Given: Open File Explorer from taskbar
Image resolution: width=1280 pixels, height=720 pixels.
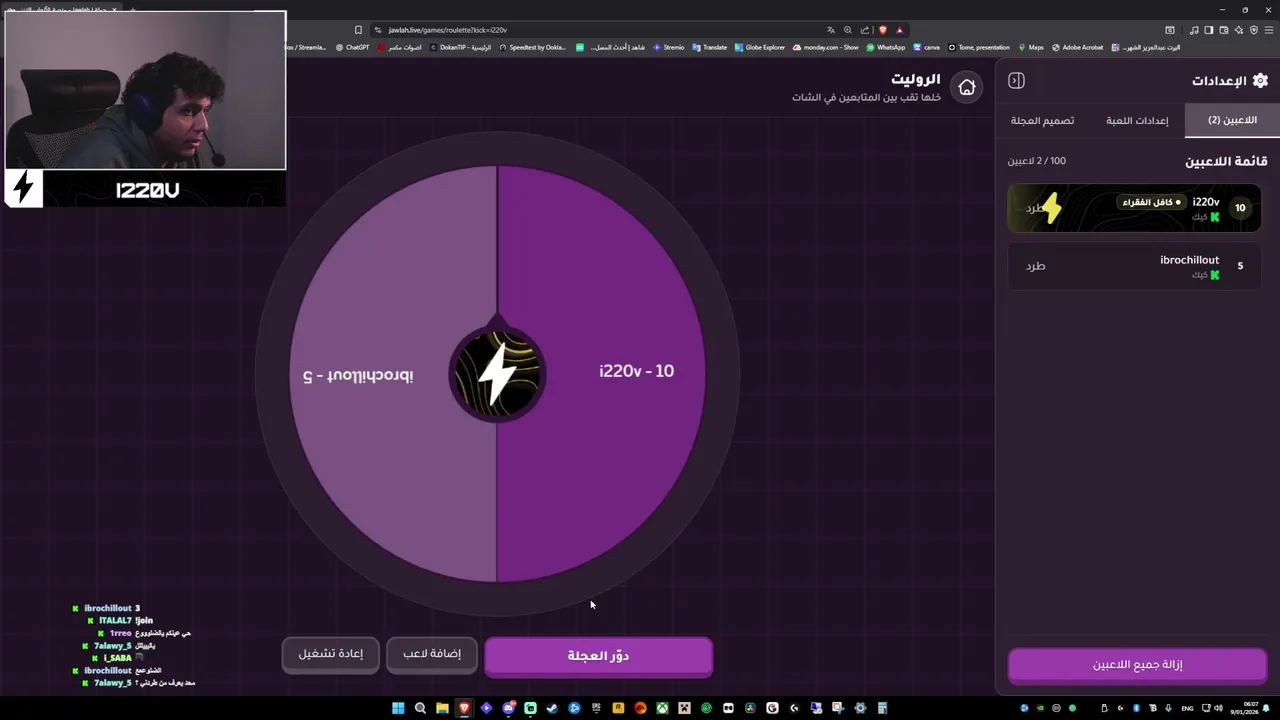Looking at the screenshot, I should pos(442,708).
